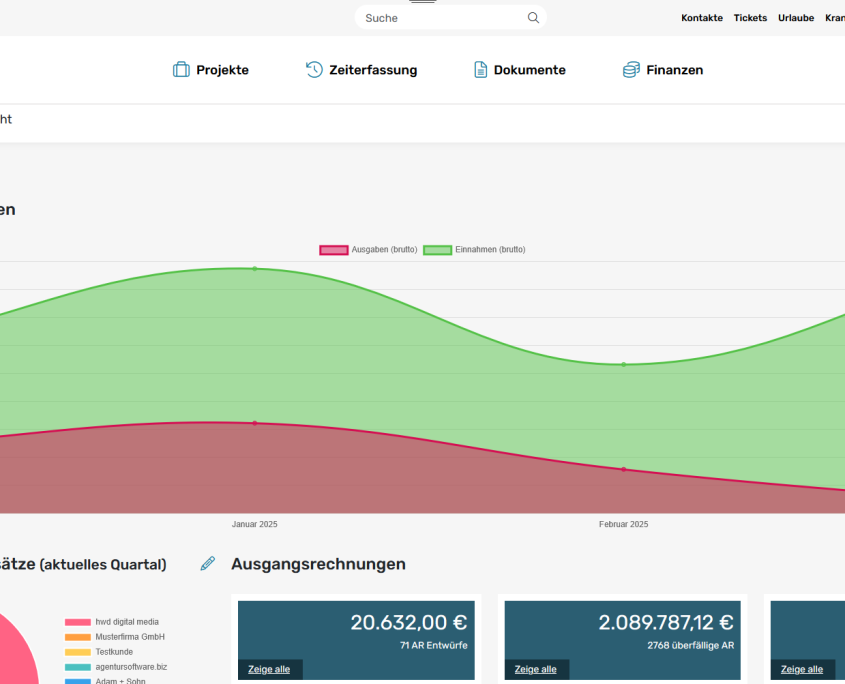Image resolution: width=845 pixels, height=684 pixels.
Task: Click the Januar 2025 axis label
Action: (x=254, y=524)
